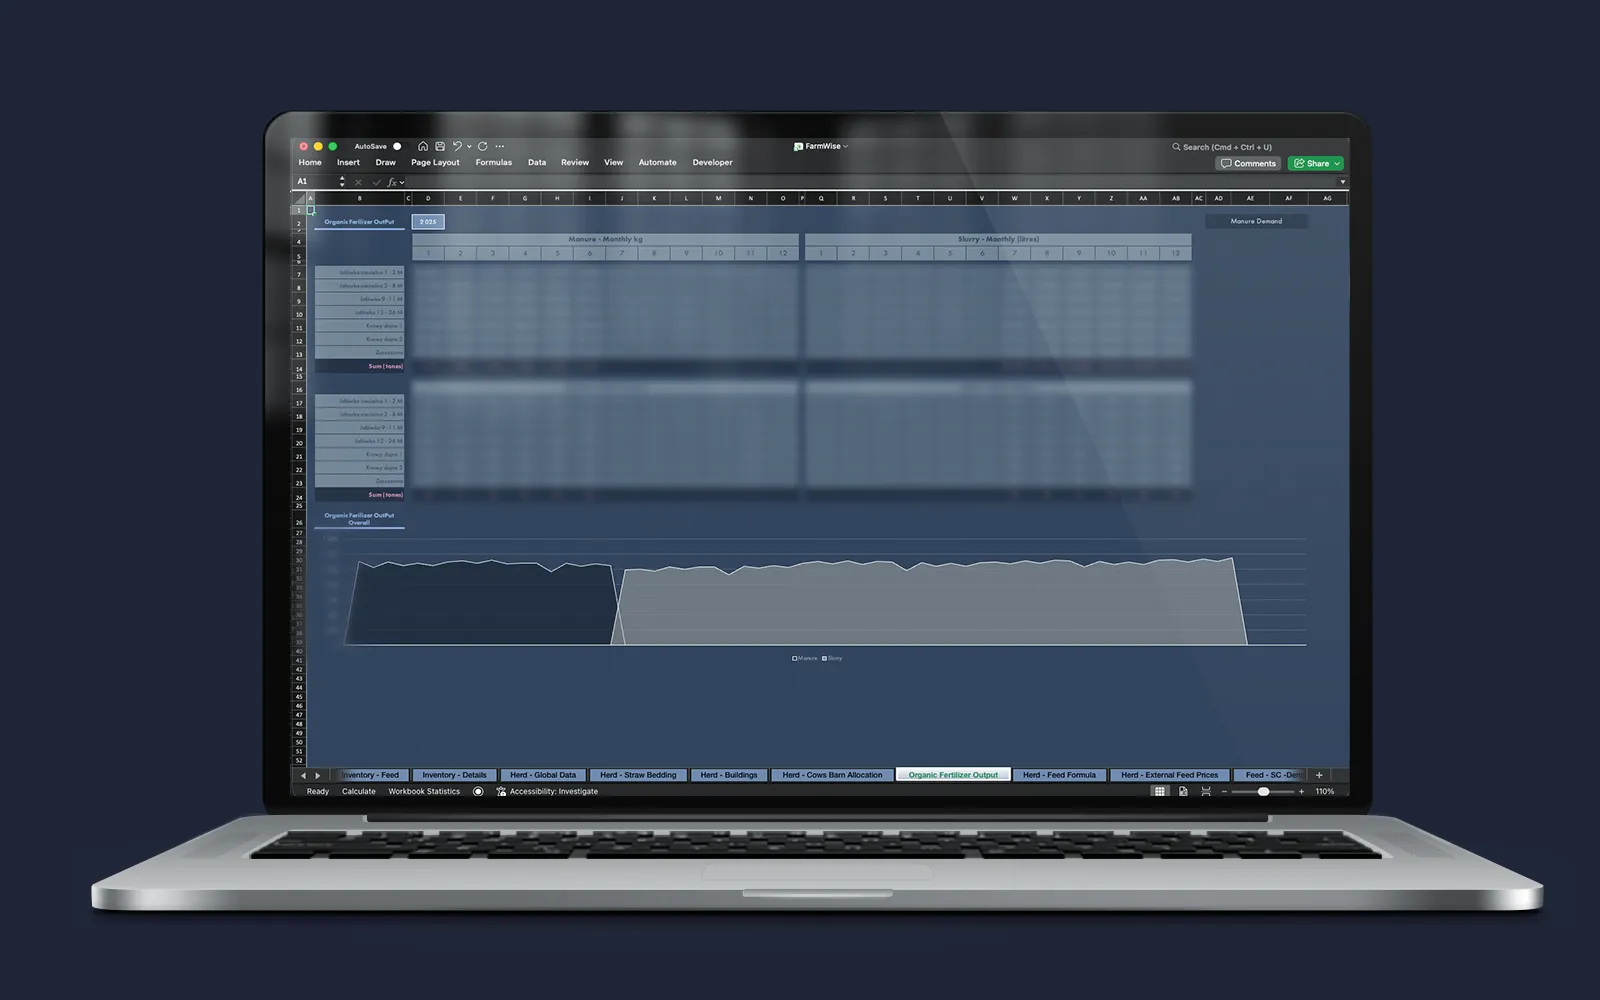Viewport: 1600px width, 1000px height.
Task: Click the Confirm entry checkmark icon
Action: pyautogui.click(x=376, y=182)
